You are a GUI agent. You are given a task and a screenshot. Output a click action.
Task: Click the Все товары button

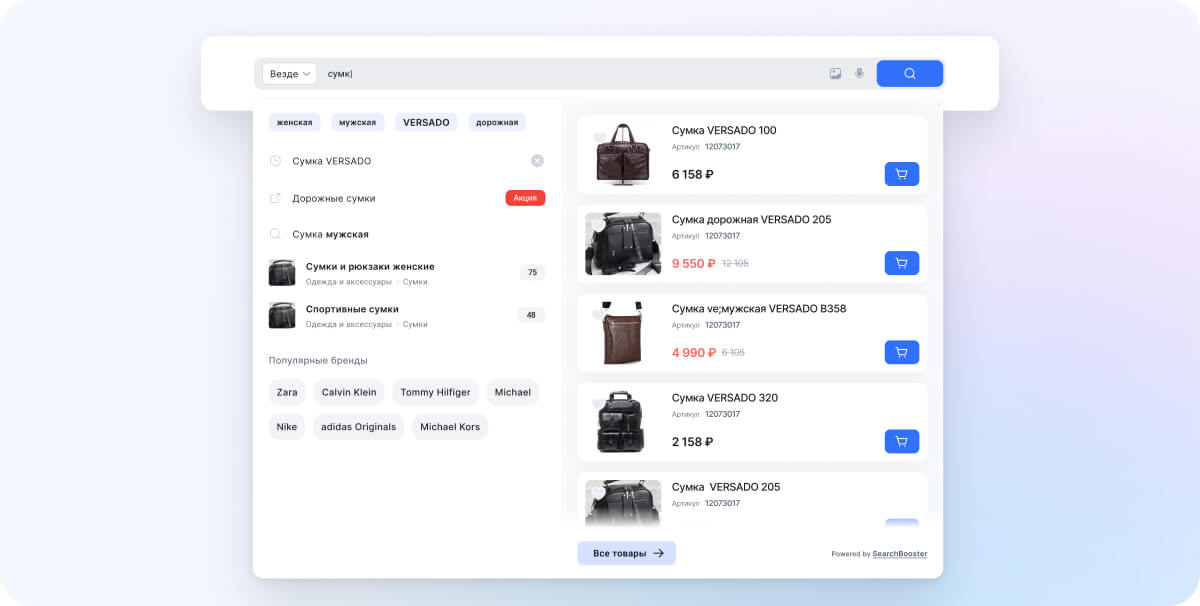[x=627, y=553]
